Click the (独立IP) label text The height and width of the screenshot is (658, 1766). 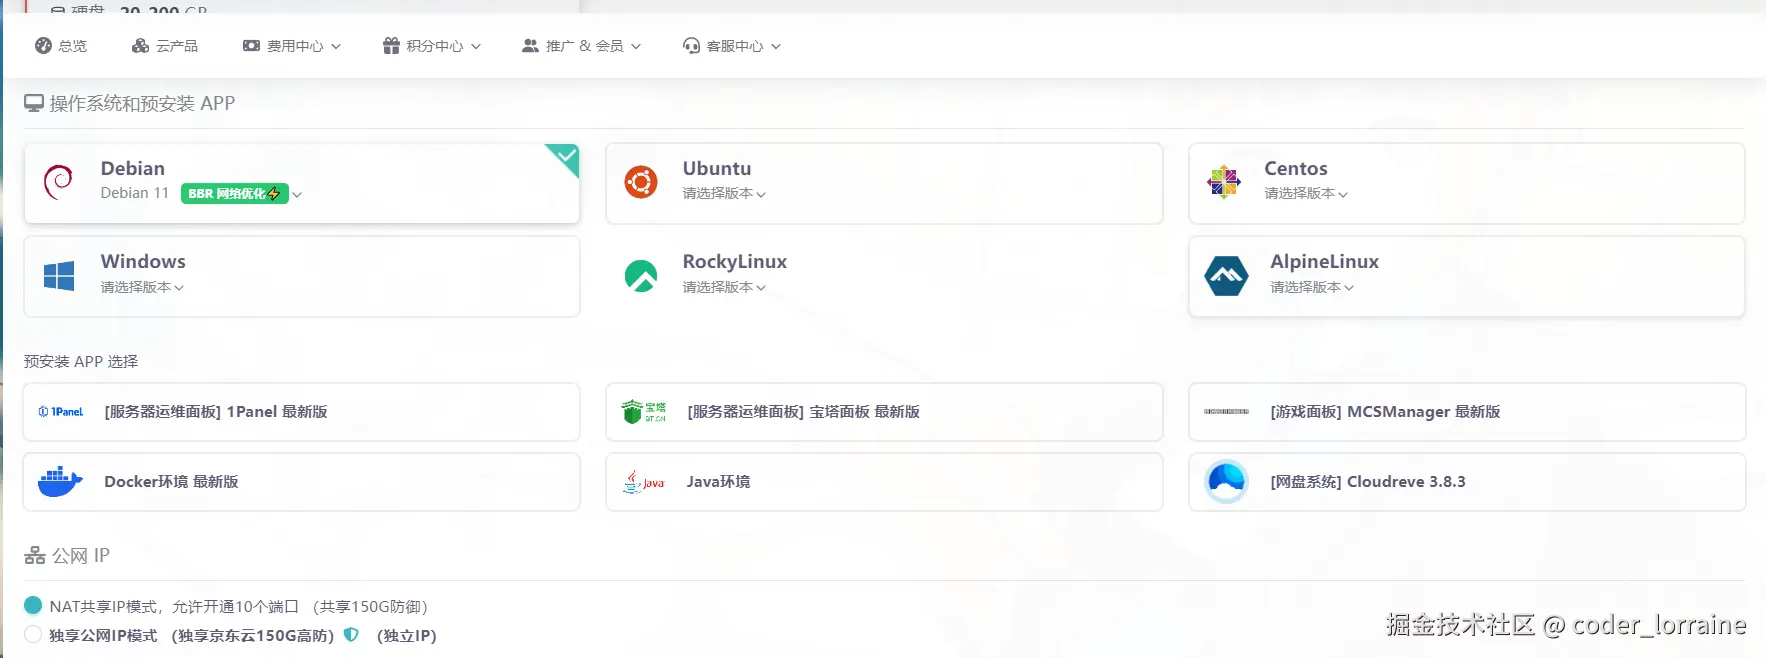407,635
